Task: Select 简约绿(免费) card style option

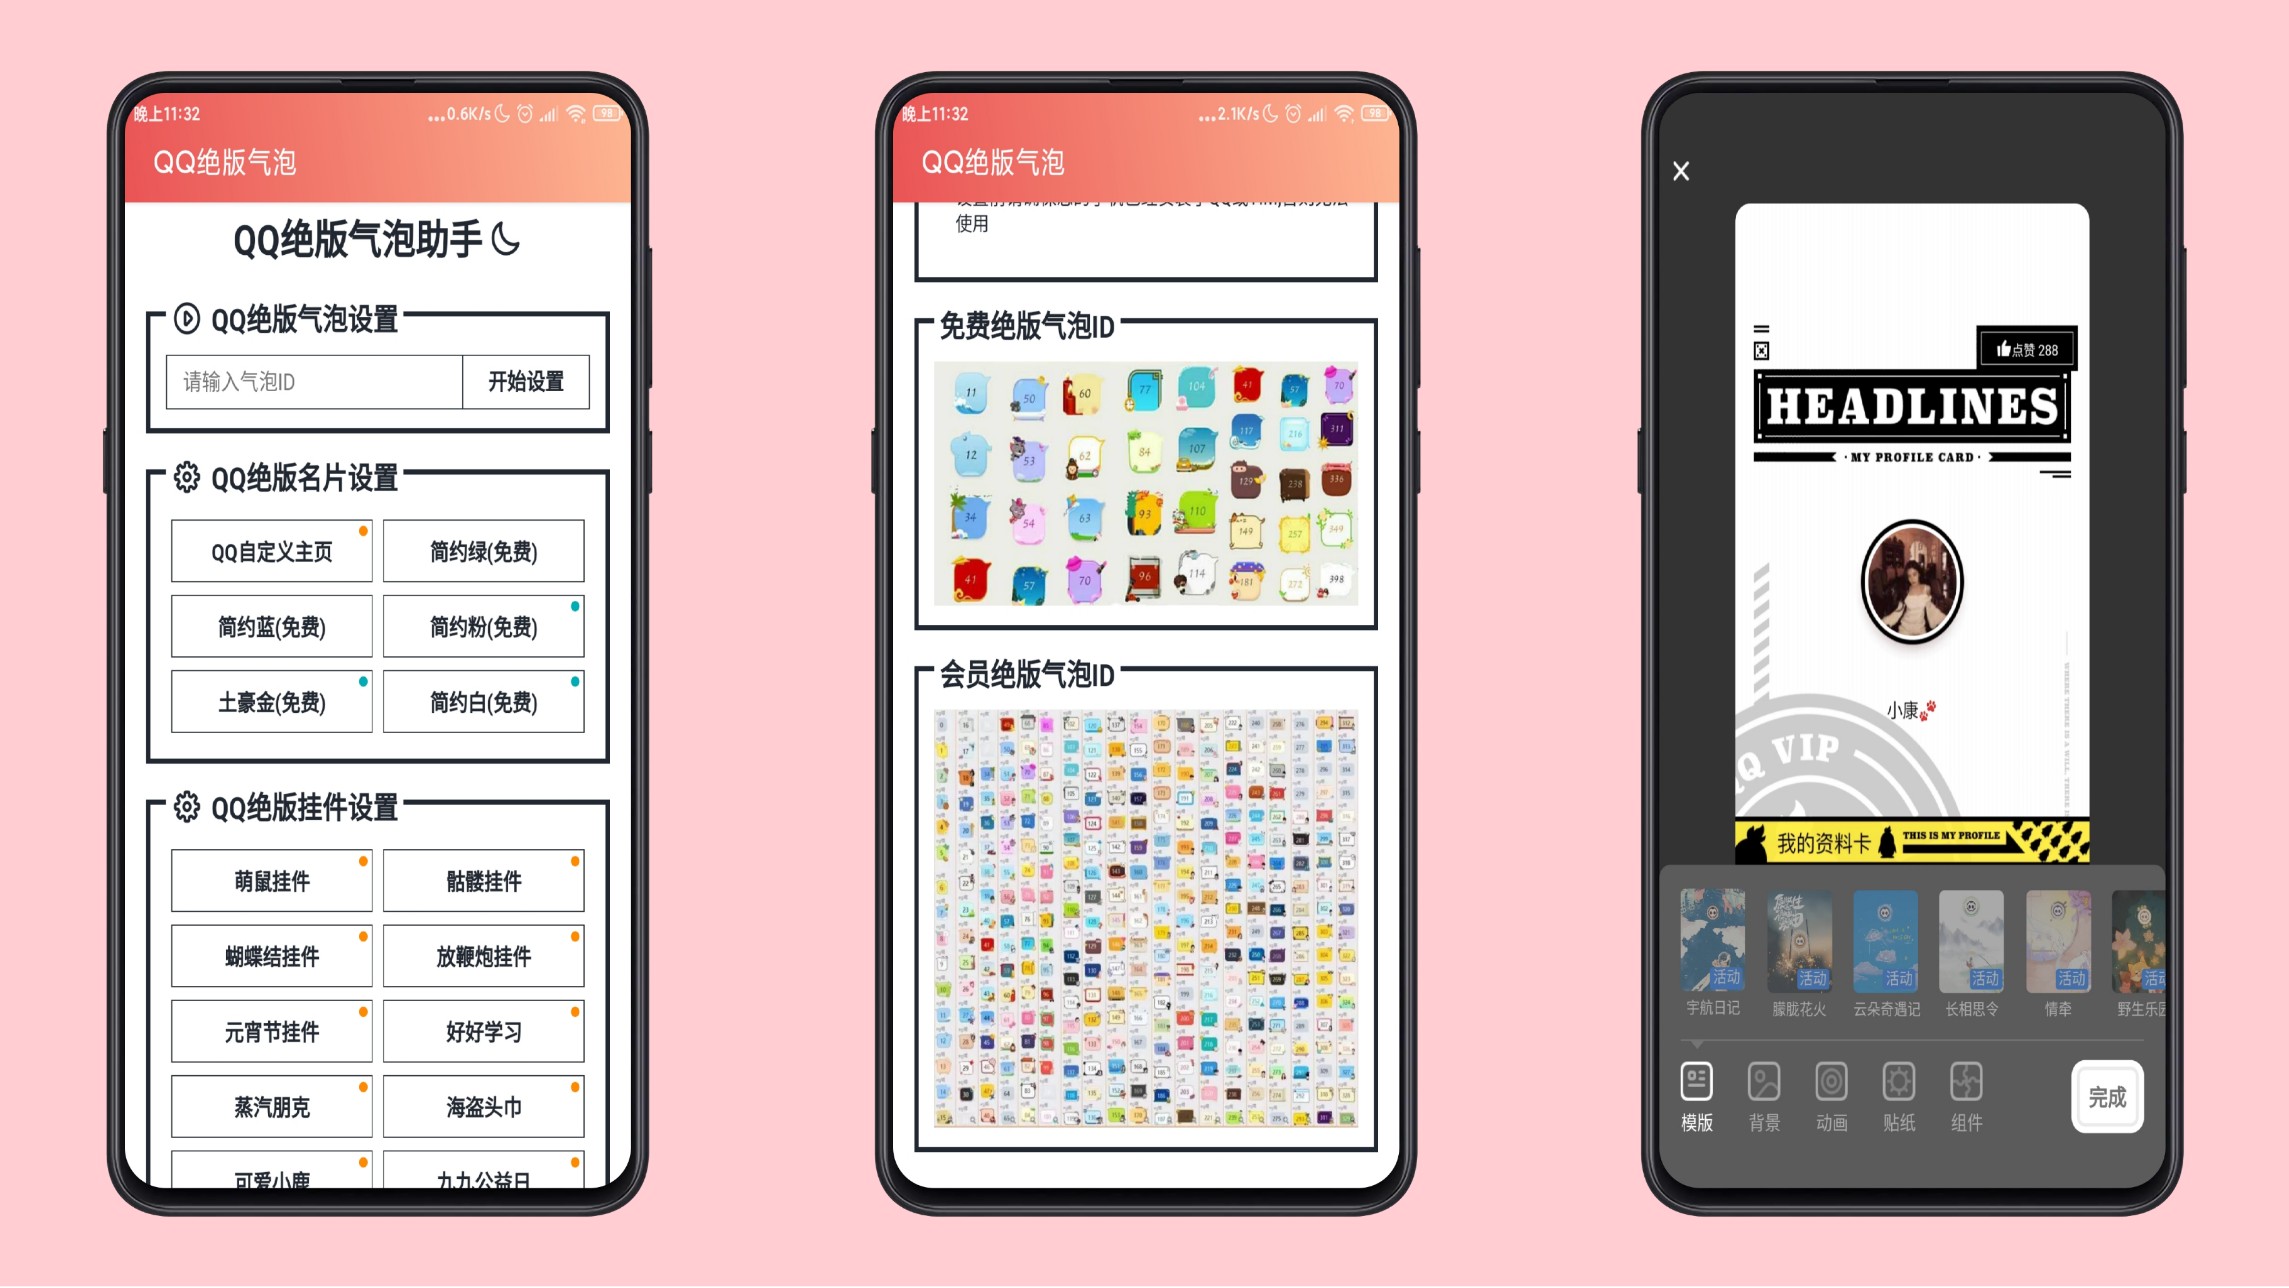Action: 481,554
